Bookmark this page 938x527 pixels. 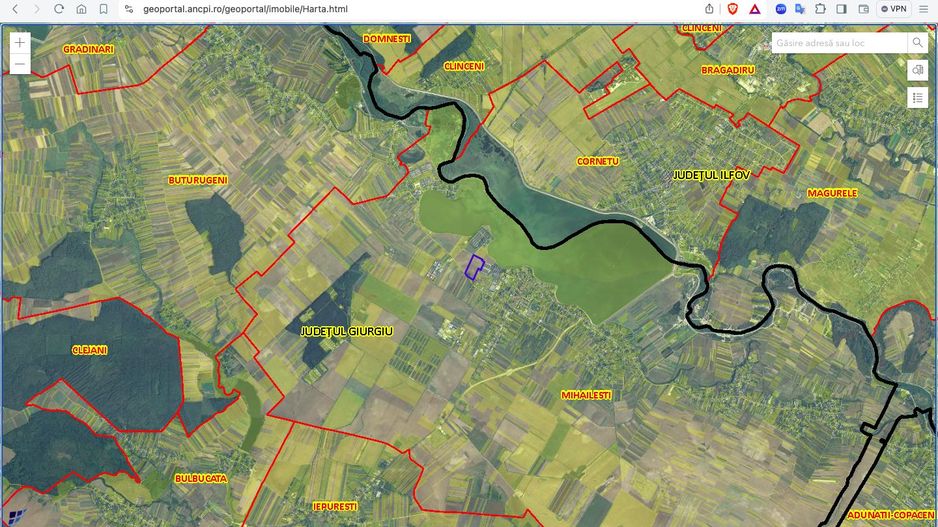[103, 9]
